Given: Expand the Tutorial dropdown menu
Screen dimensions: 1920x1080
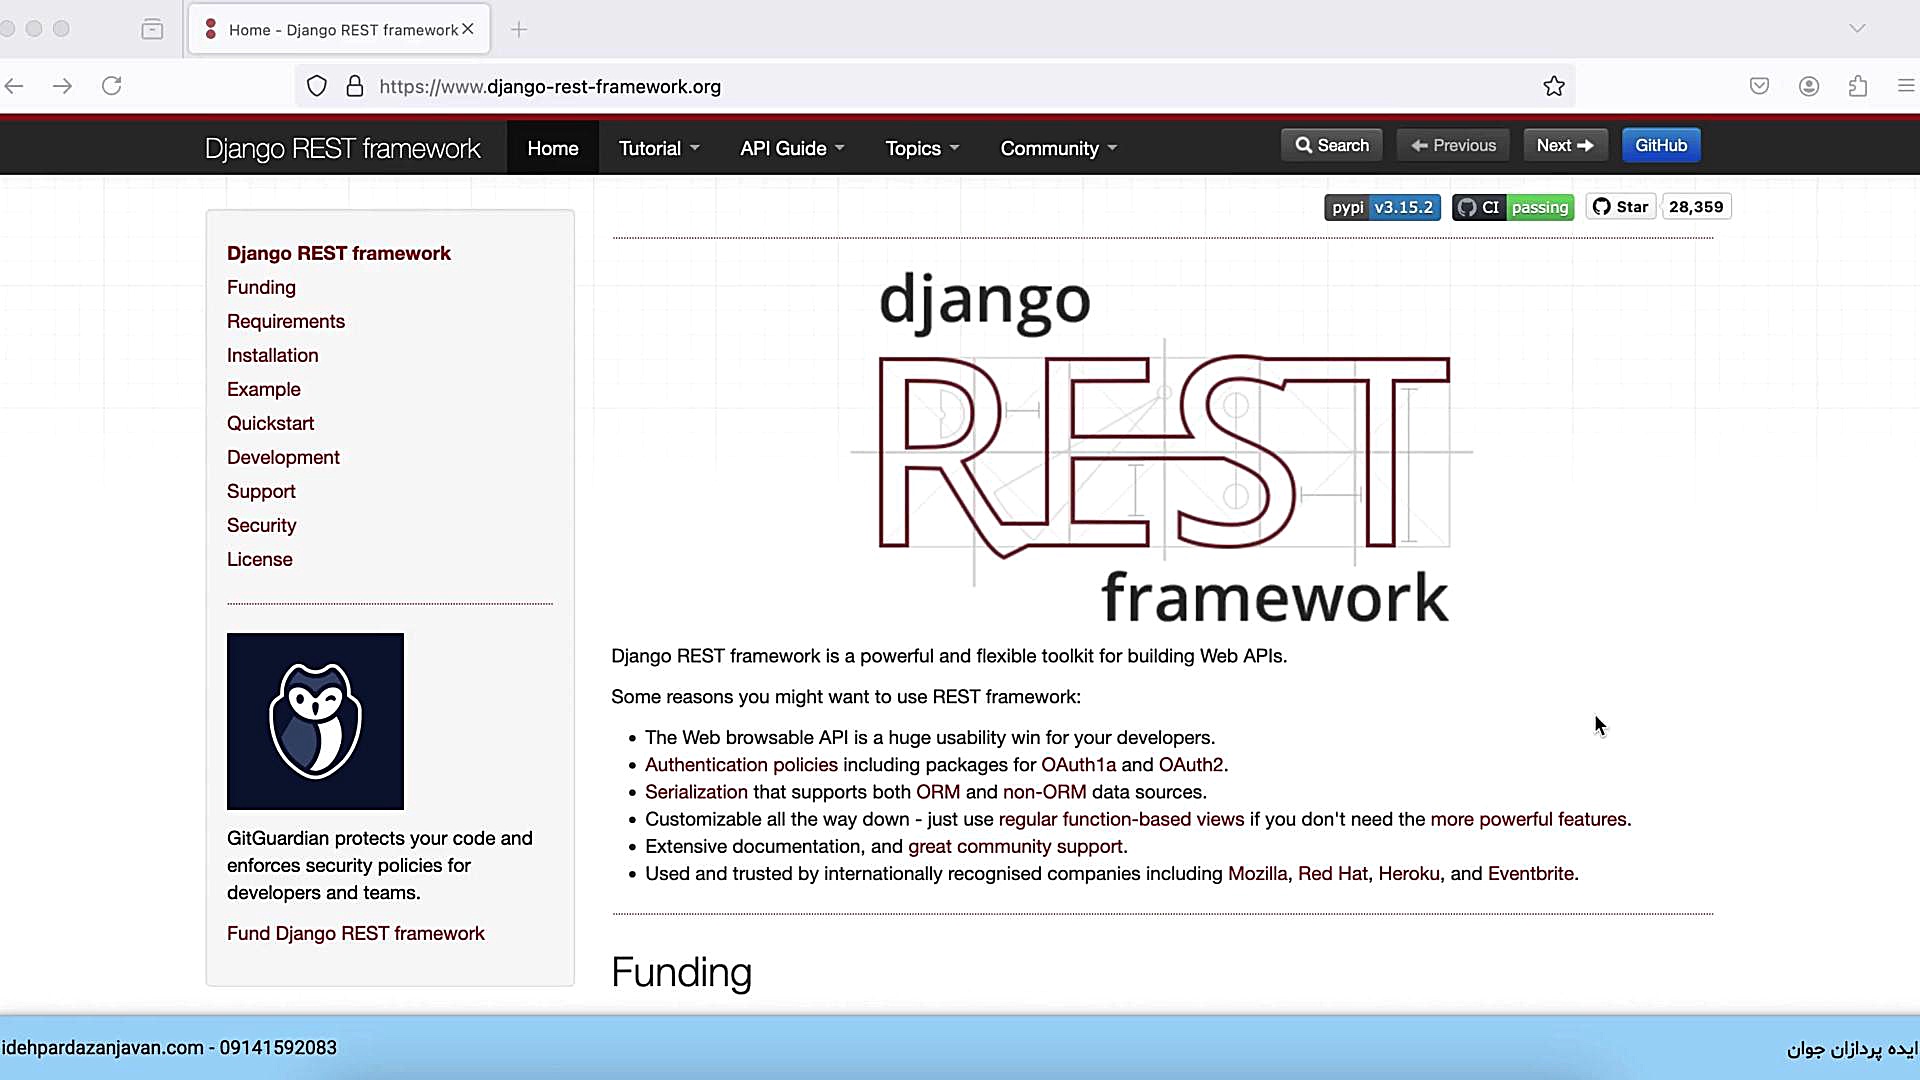Looking at the screenshot, I should (x=659, y=148).
